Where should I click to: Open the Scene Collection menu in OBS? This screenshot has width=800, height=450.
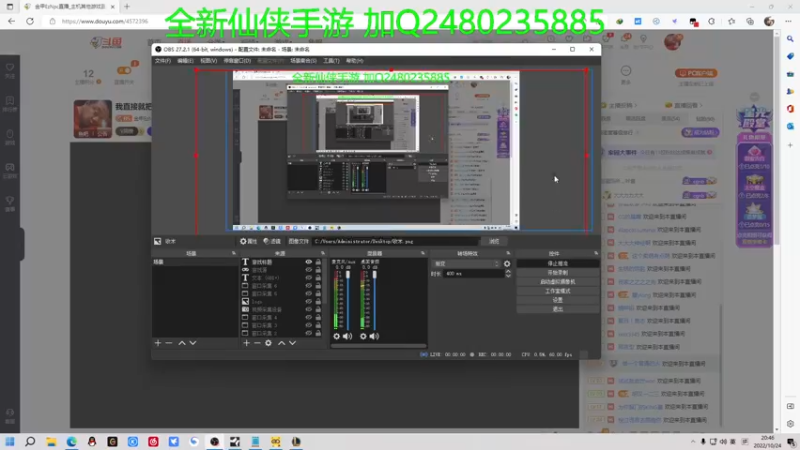(x=304, y=61)
